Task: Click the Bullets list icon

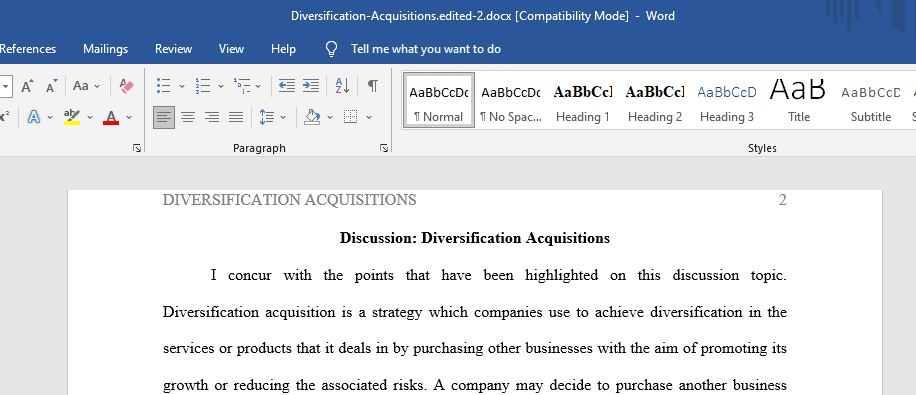Action: pos(164,86)
